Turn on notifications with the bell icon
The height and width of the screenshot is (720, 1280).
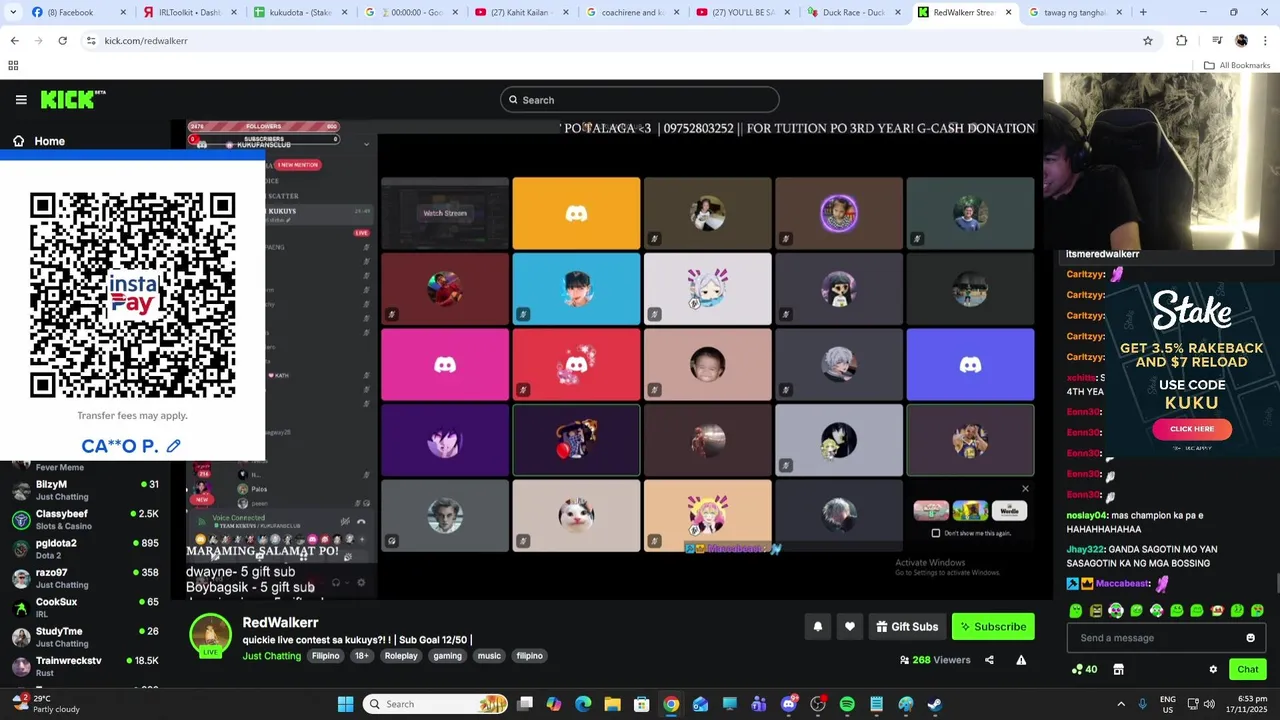point(817,627)
